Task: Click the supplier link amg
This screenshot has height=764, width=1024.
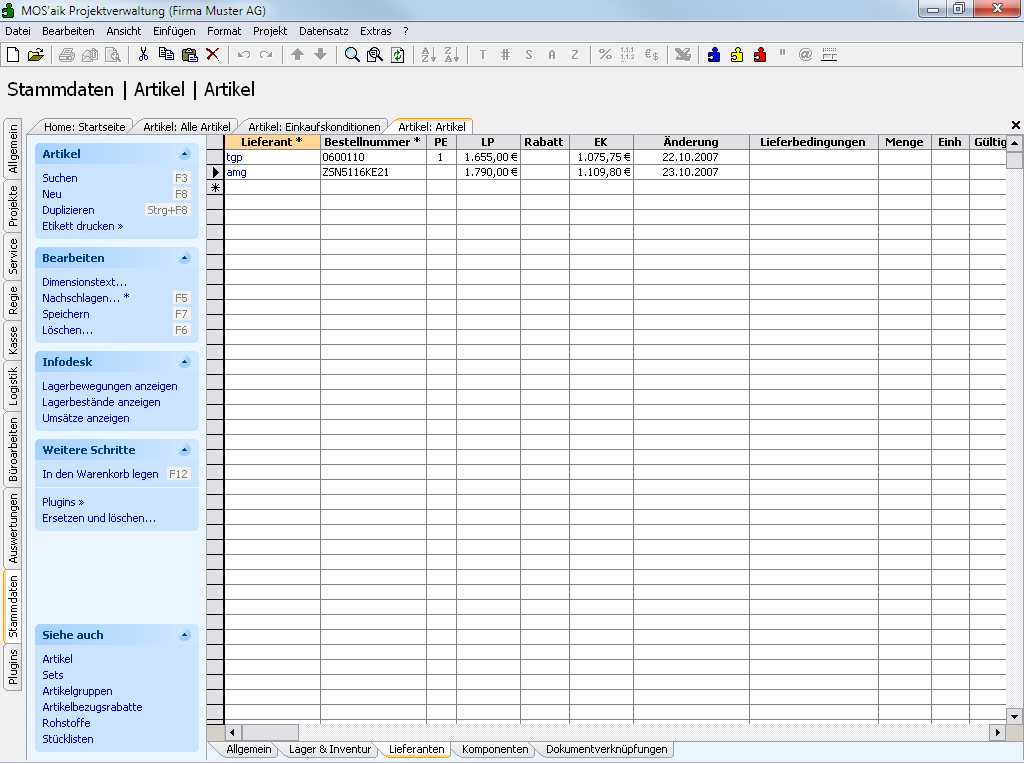Action: [236, 172]
